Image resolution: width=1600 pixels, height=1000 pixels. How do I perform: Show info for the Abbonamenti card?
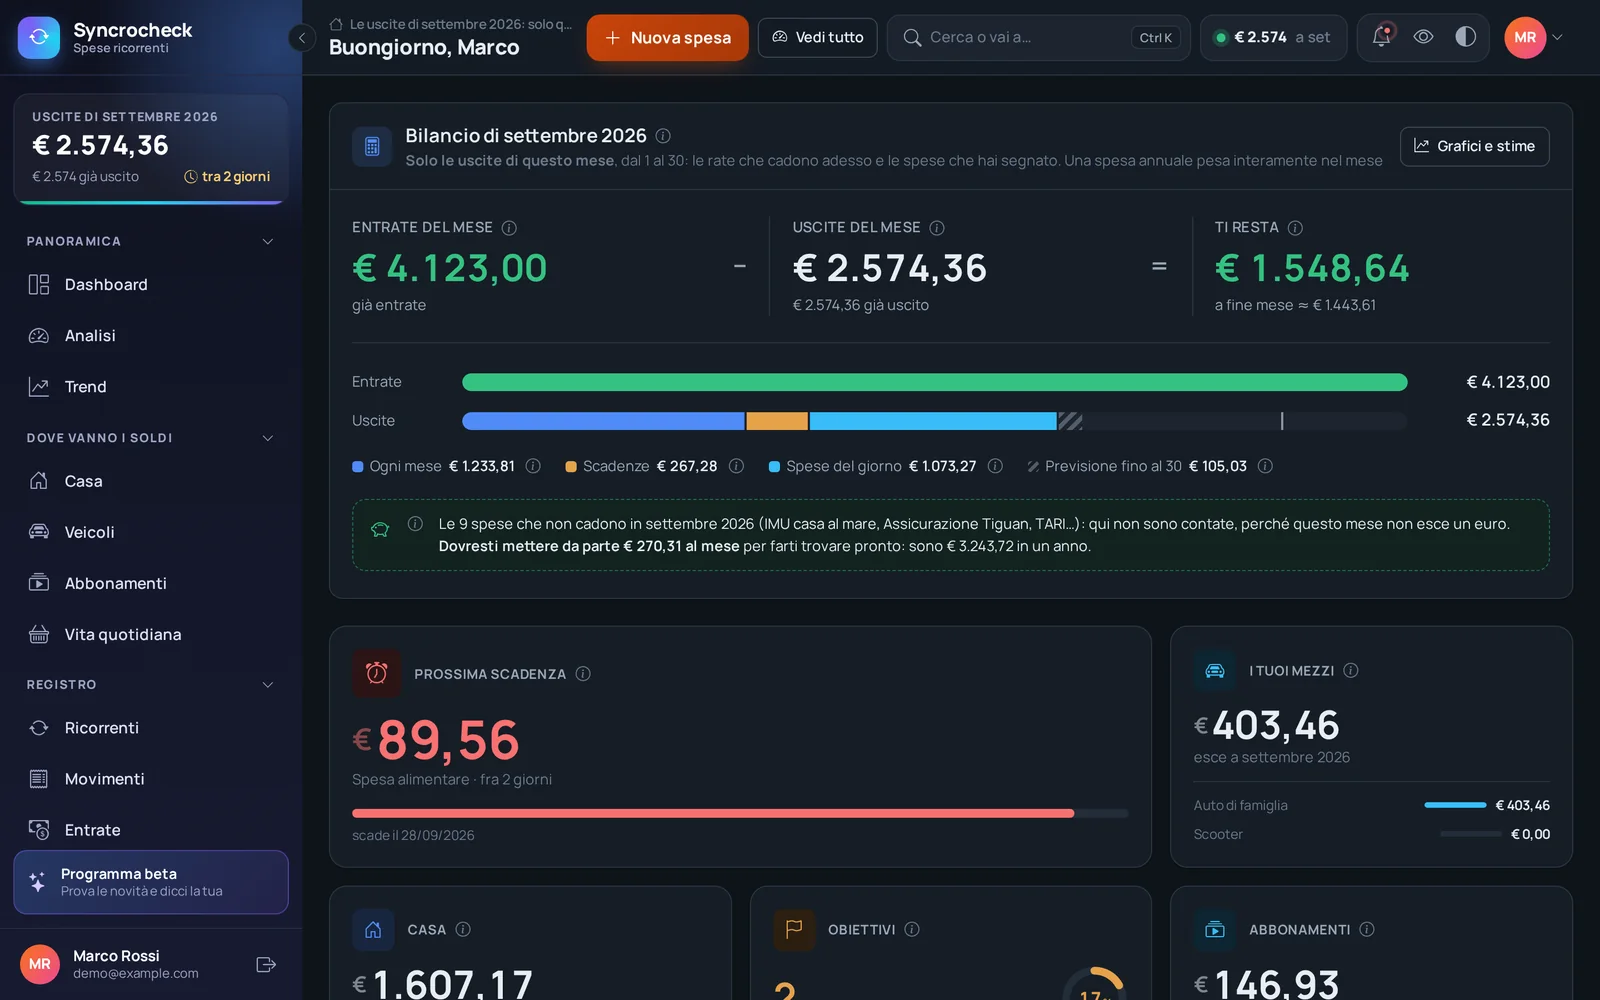[x=1367, y=929]
